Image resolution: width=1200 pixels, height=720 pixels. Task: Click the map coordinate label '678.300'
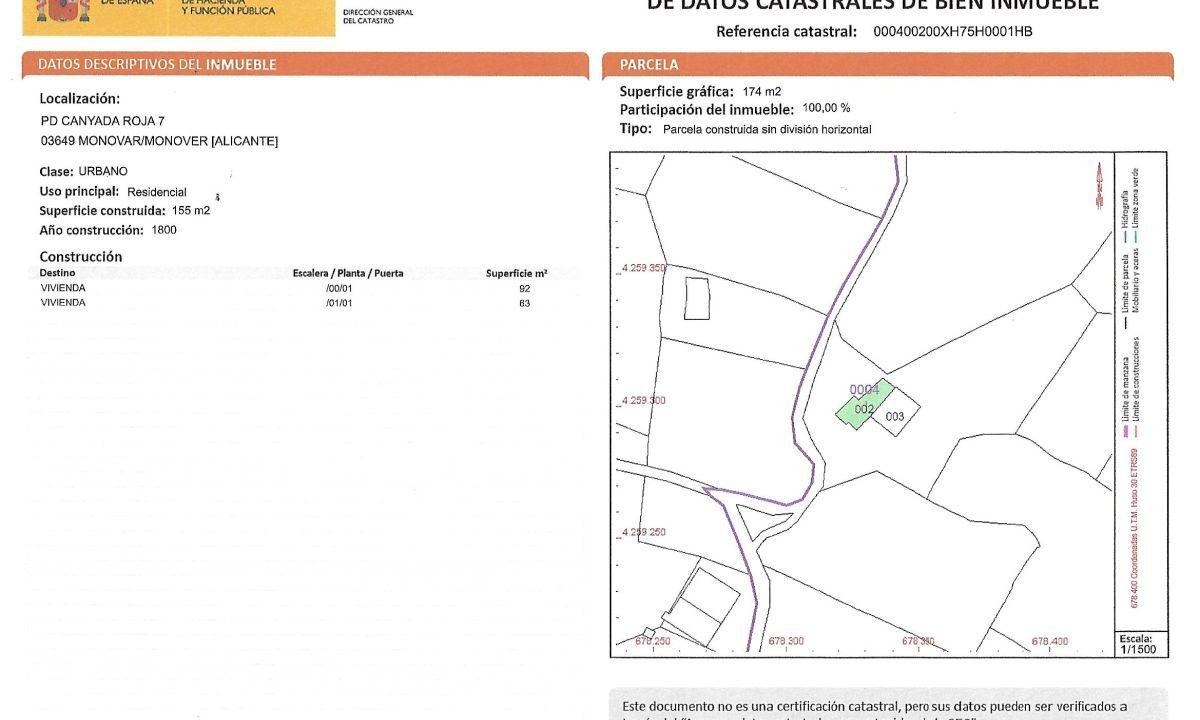coord(786,641)
